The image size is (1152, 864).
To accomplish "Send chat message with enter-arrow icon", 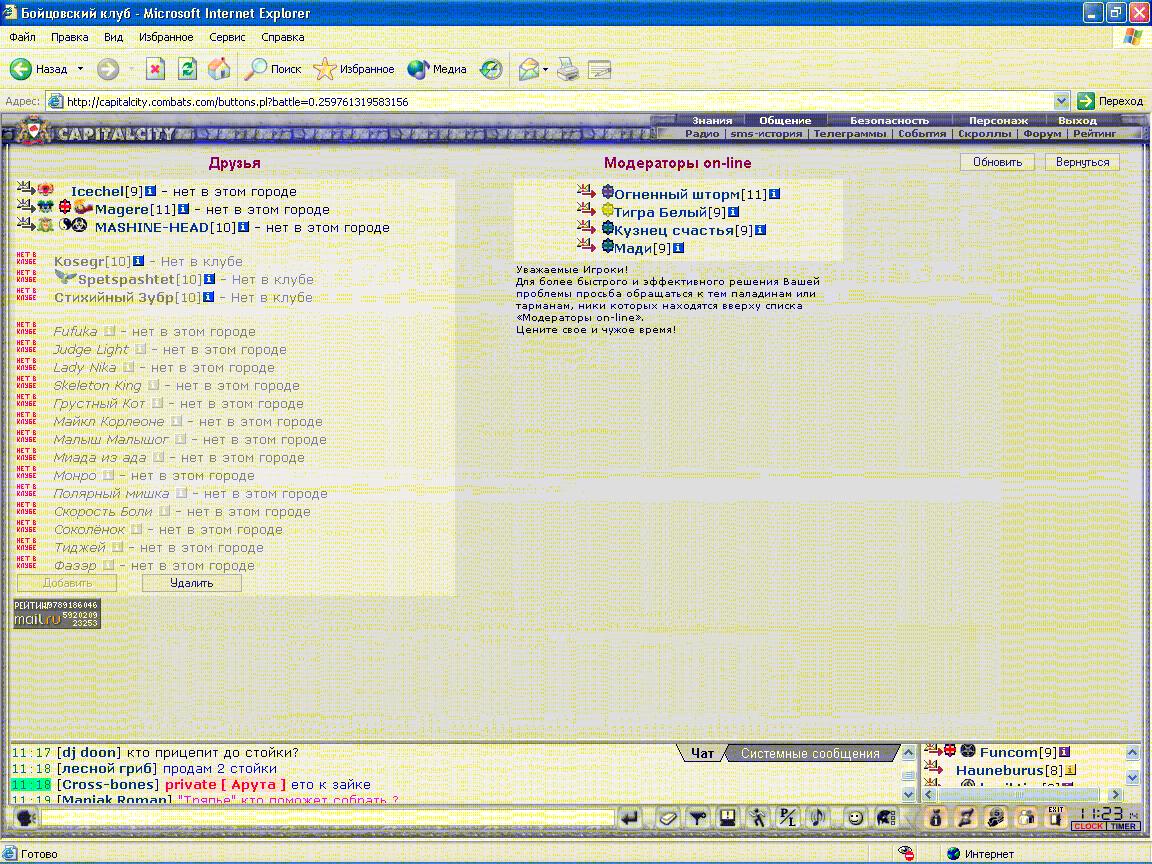I will (629, 818).
